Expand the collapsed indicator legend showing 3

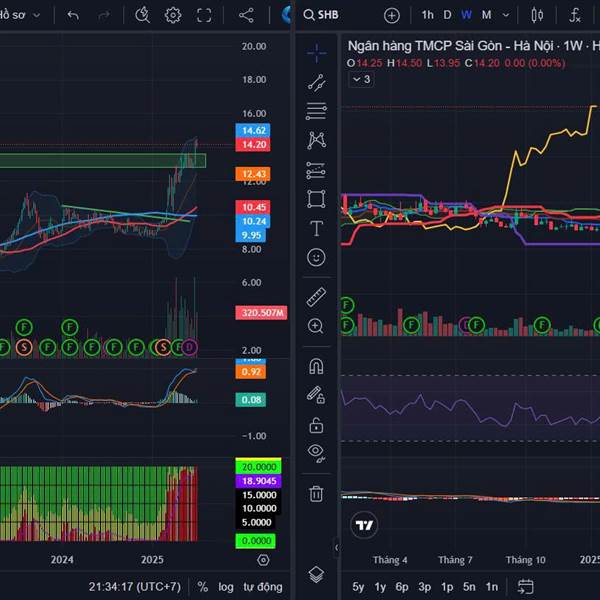click(x=361, y=79)
